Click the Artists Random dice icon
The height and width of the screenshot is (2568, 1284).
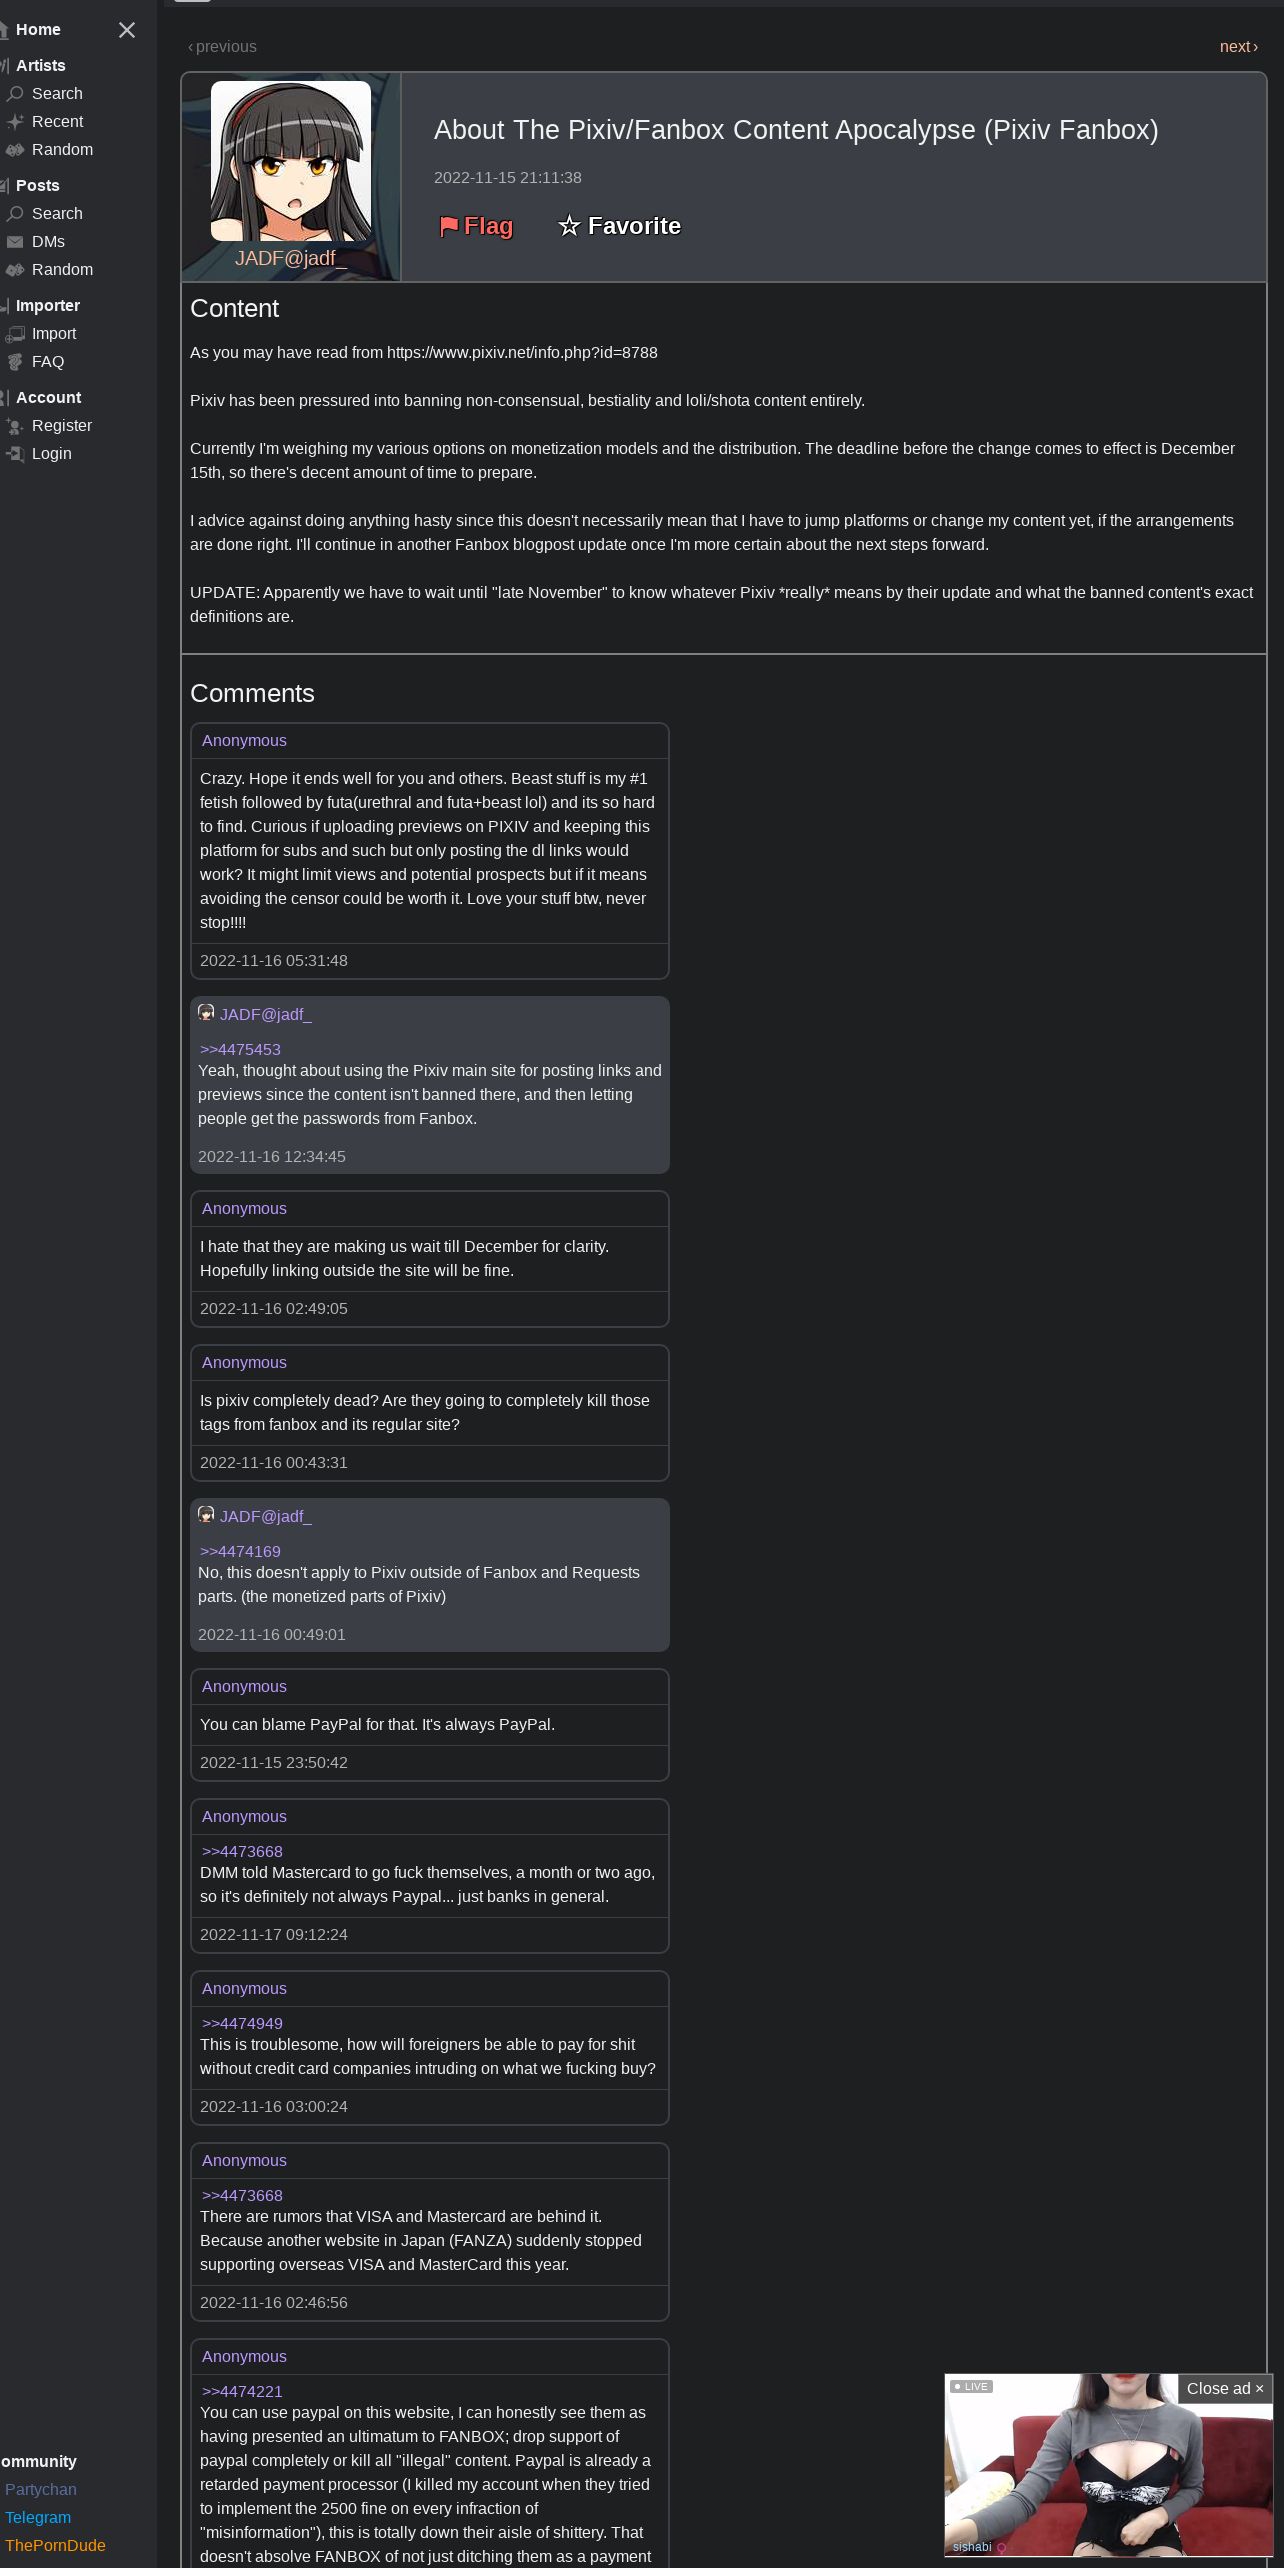pyautogui.click(x=15, y=150)
